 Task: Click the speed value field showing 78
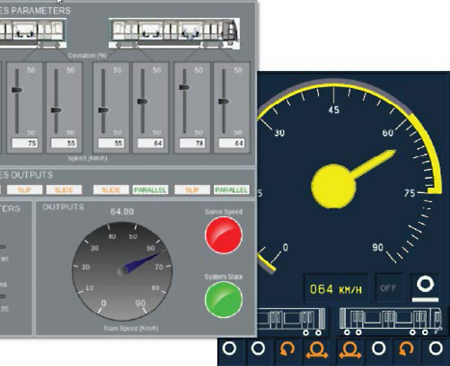coord(192,143)
